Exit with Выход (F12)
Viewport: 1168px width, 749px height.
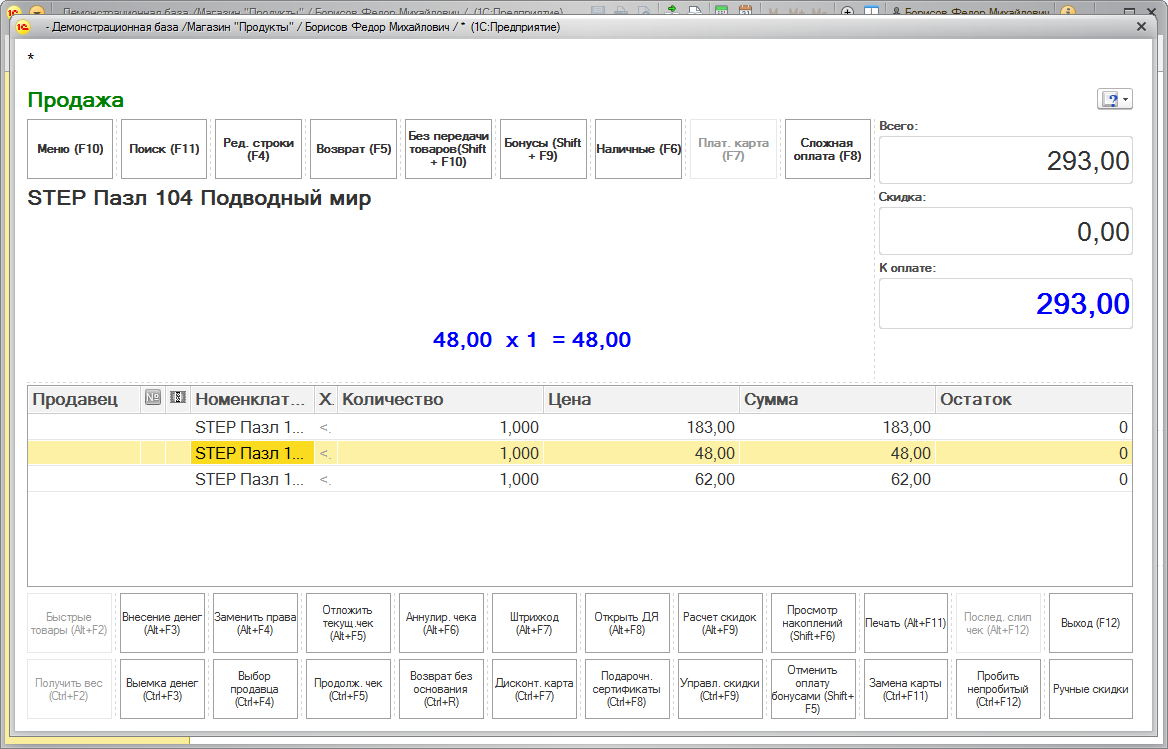(x=1091, y=623)
